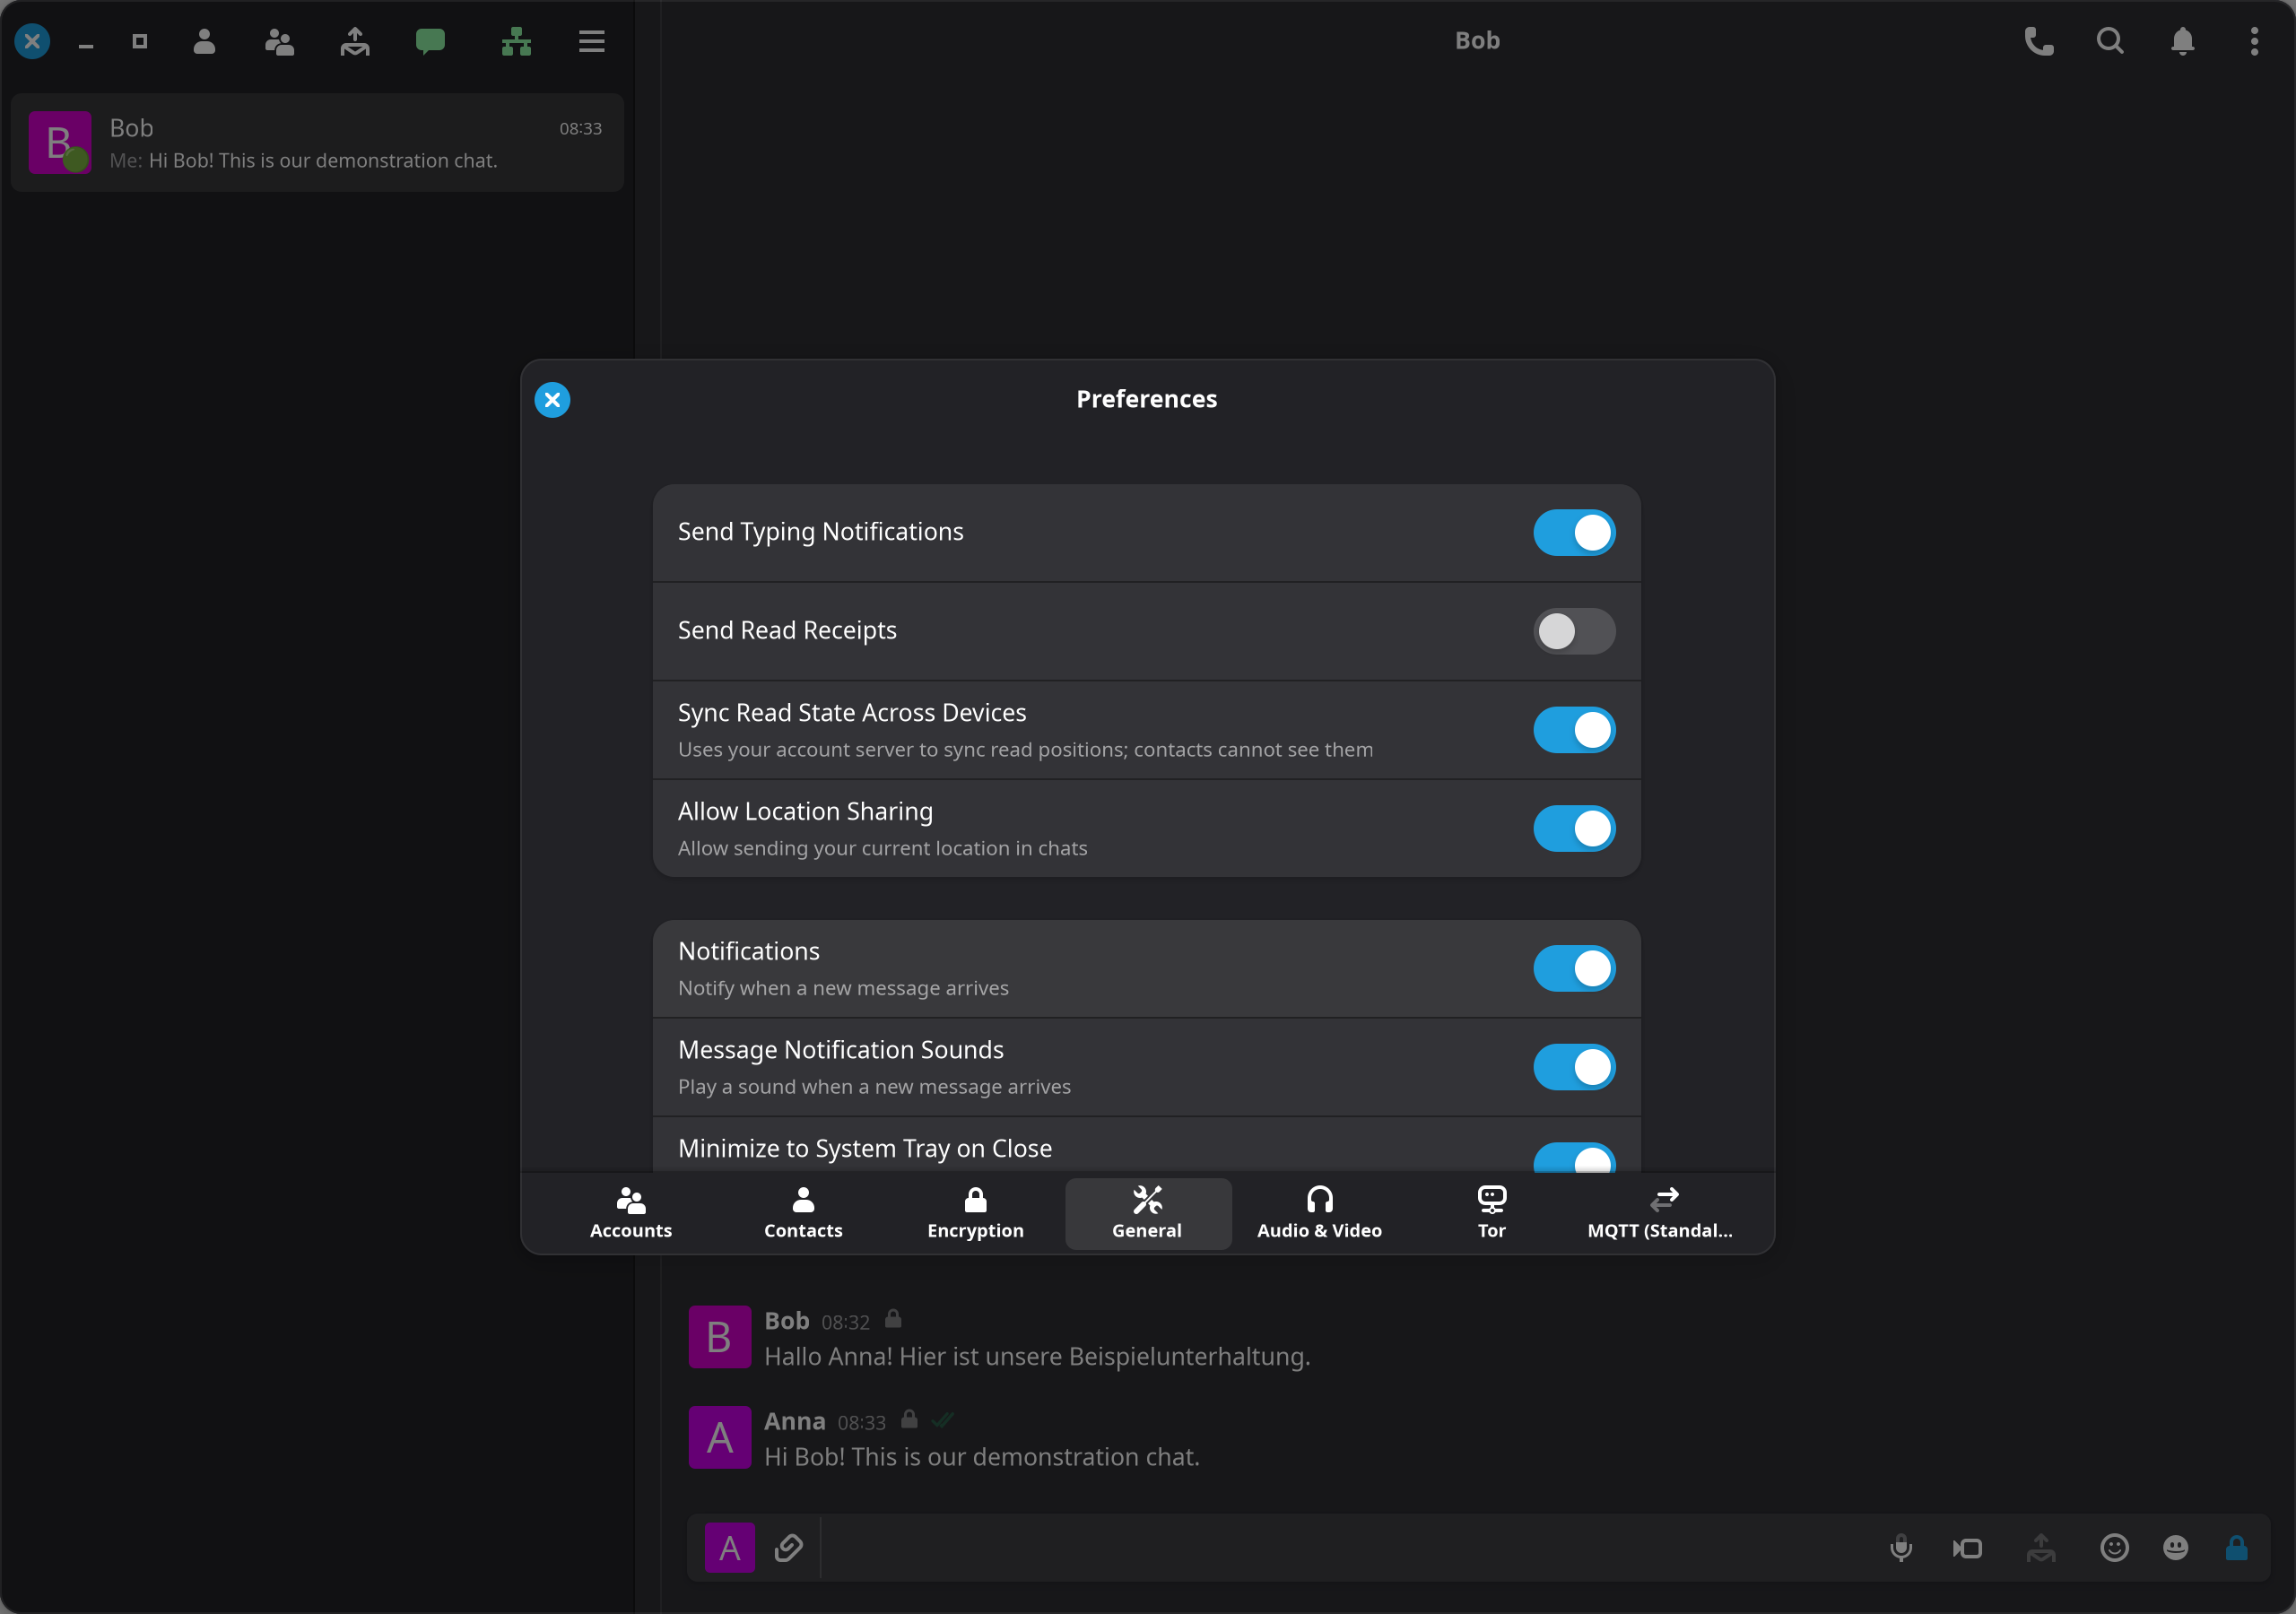Record a voice message with the microphone icon
The width and height of the screenshot is (2296, 1614).
(1901, 1548)
